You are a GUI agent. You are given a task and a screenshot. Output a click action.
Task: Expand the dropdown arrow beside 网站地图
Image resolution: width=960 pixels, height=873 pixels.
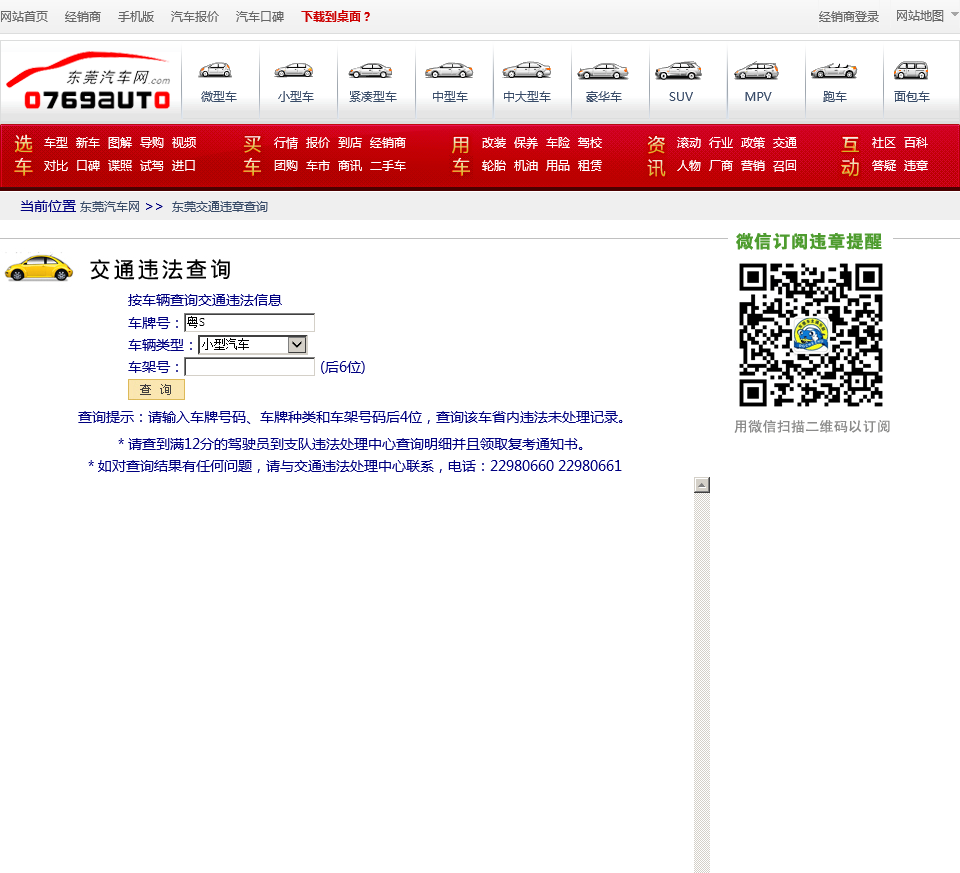tap(954, 16)
